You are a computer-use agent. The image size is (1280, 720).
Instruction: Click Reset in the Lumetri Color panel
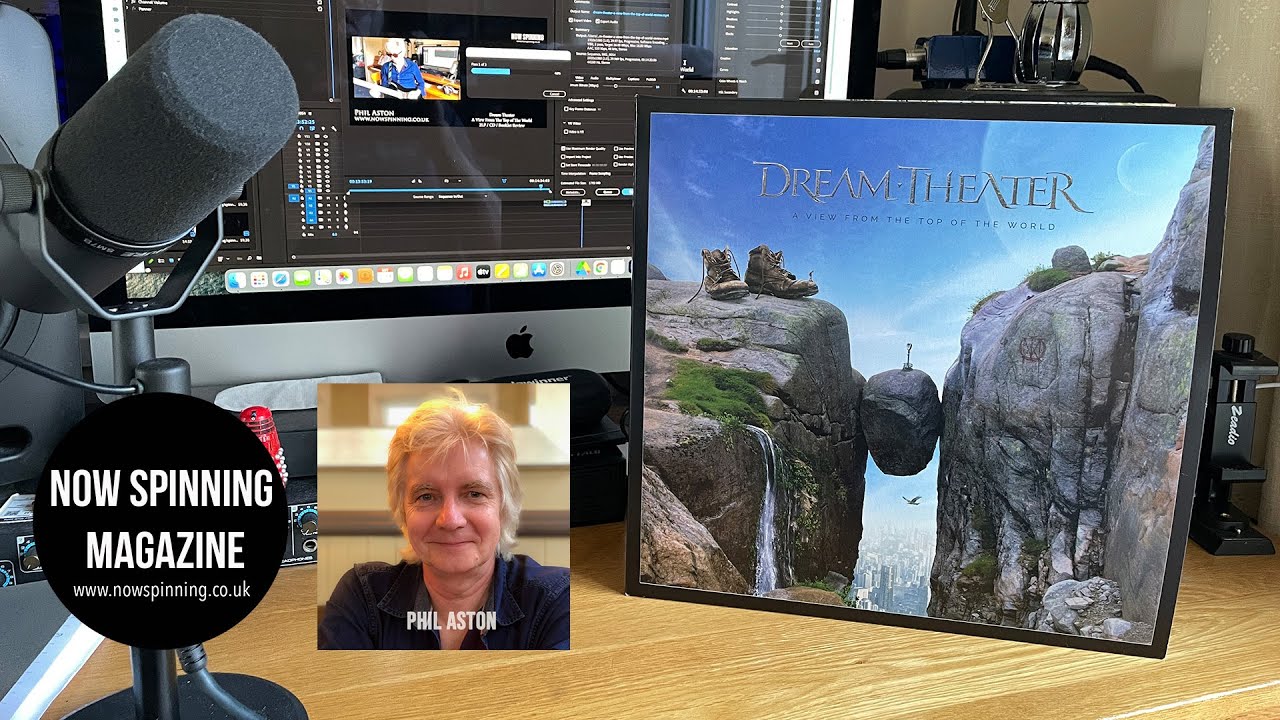click(790, 43)
